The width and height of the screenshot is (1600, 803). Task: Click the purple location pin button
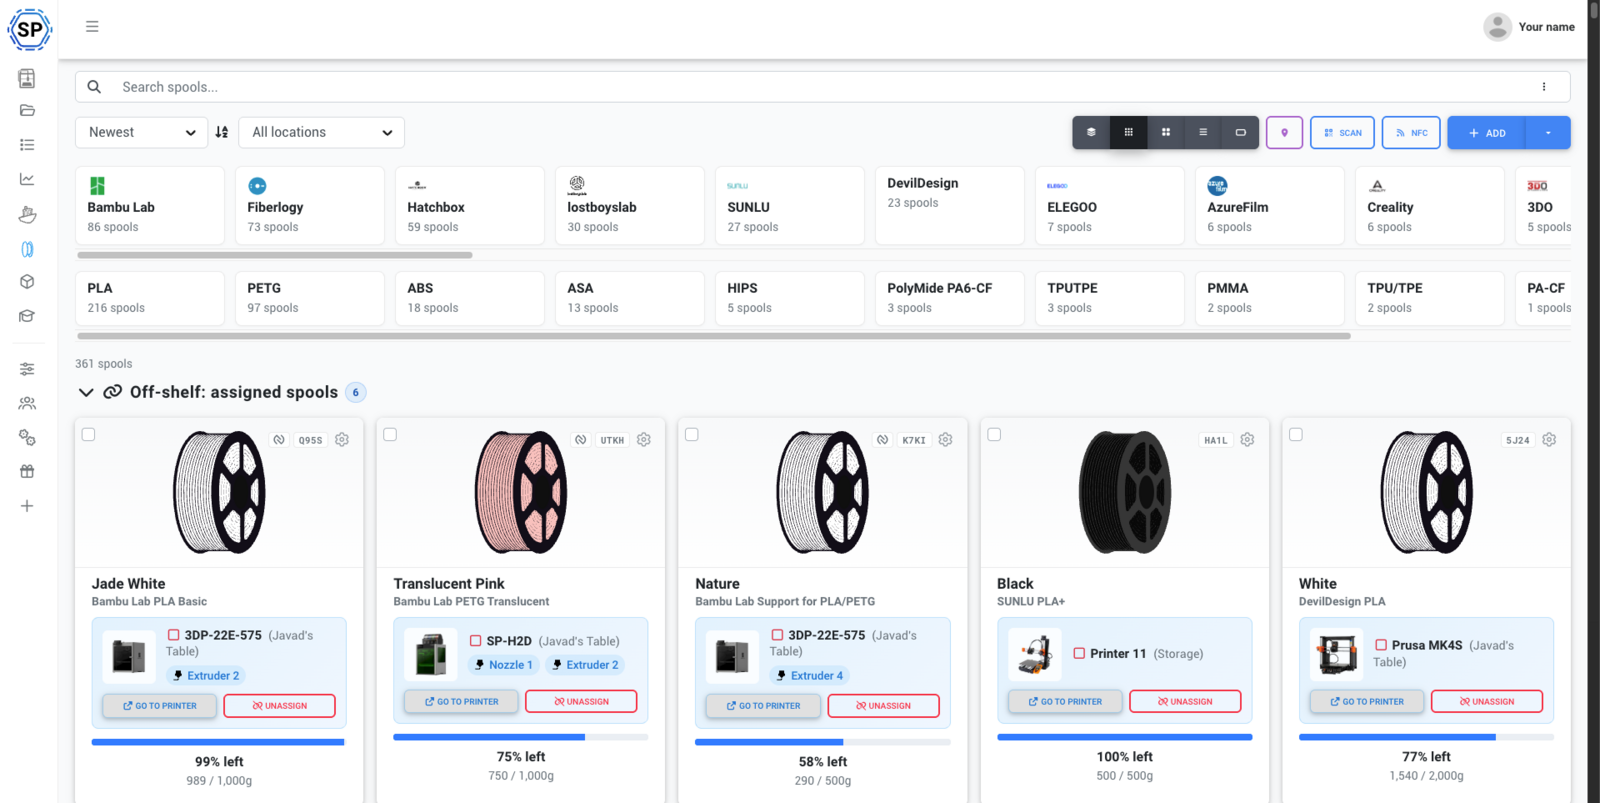point(1284,132)
